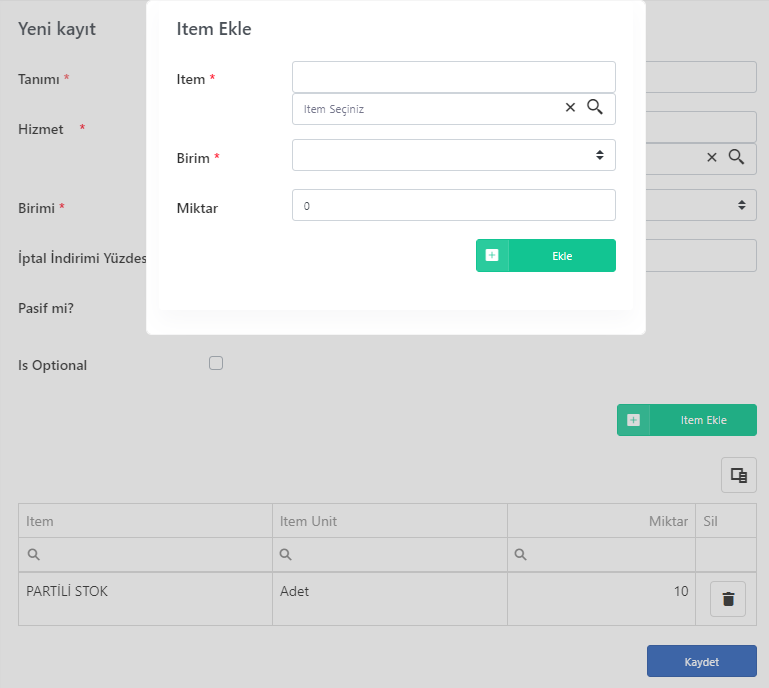Open the column chooser icon above the table

coord(739,475)
